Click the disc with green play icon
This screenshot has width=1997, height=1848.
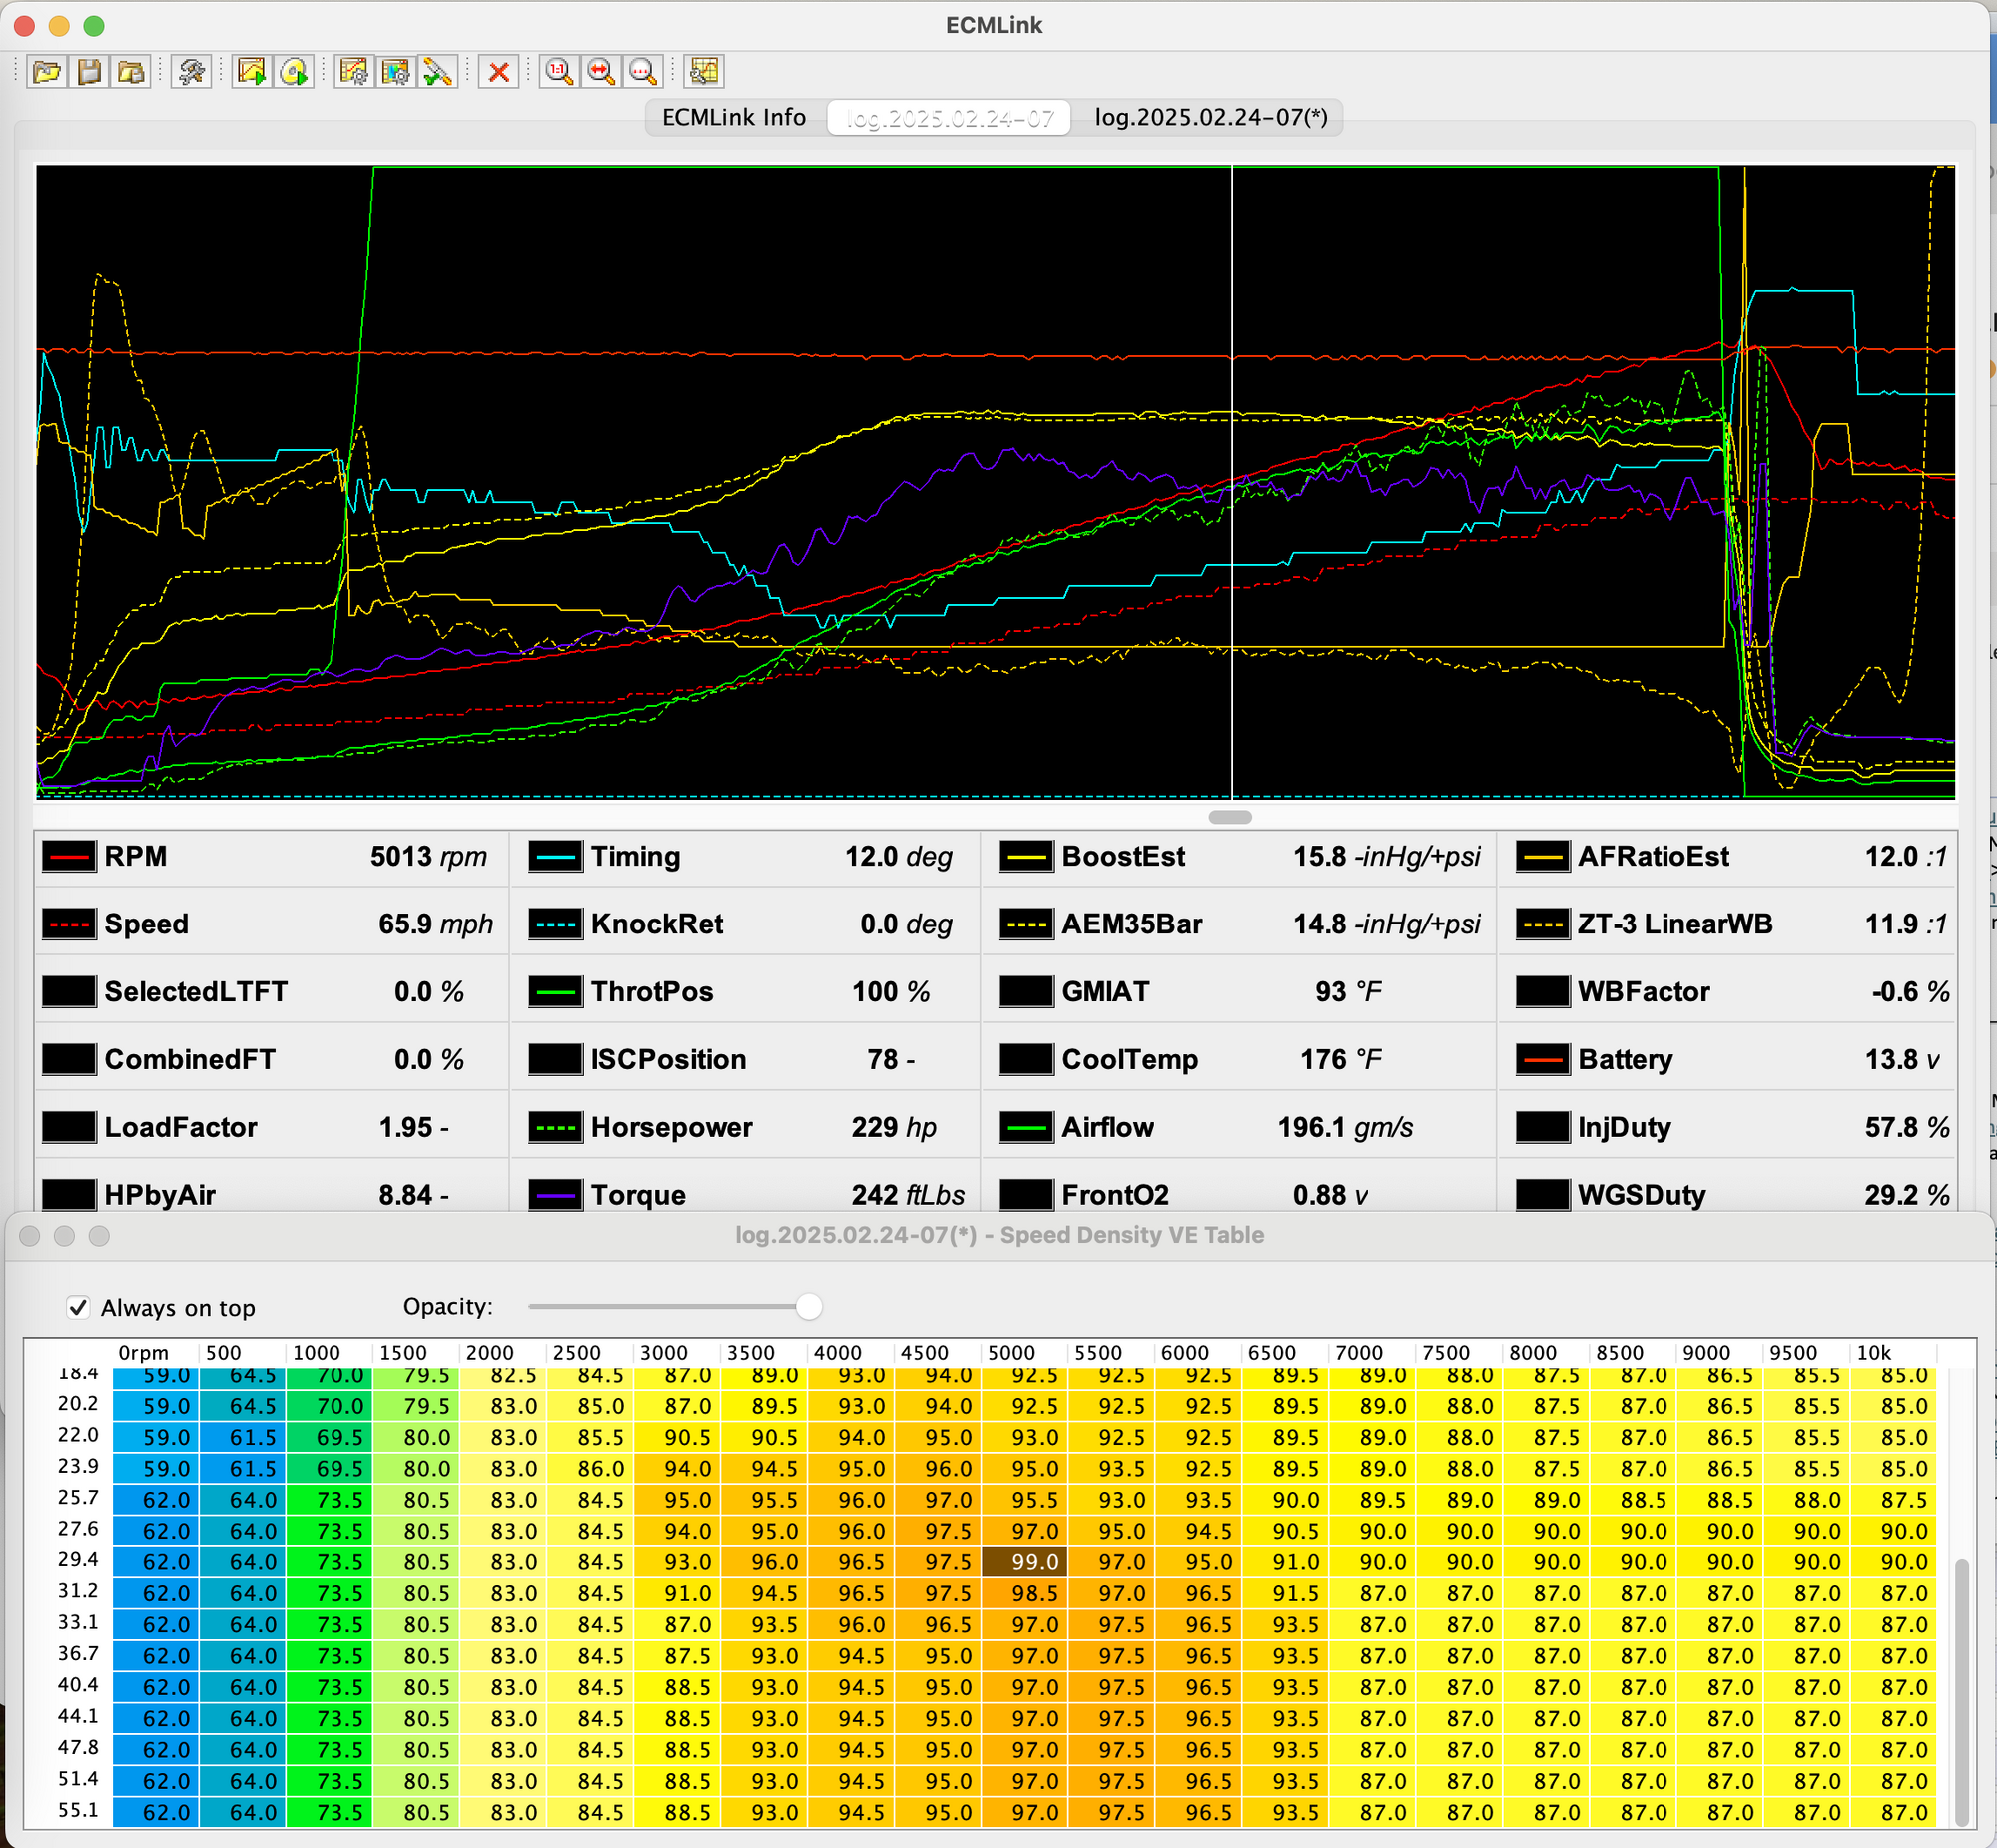pyautogui.click(x=294, y=71)
